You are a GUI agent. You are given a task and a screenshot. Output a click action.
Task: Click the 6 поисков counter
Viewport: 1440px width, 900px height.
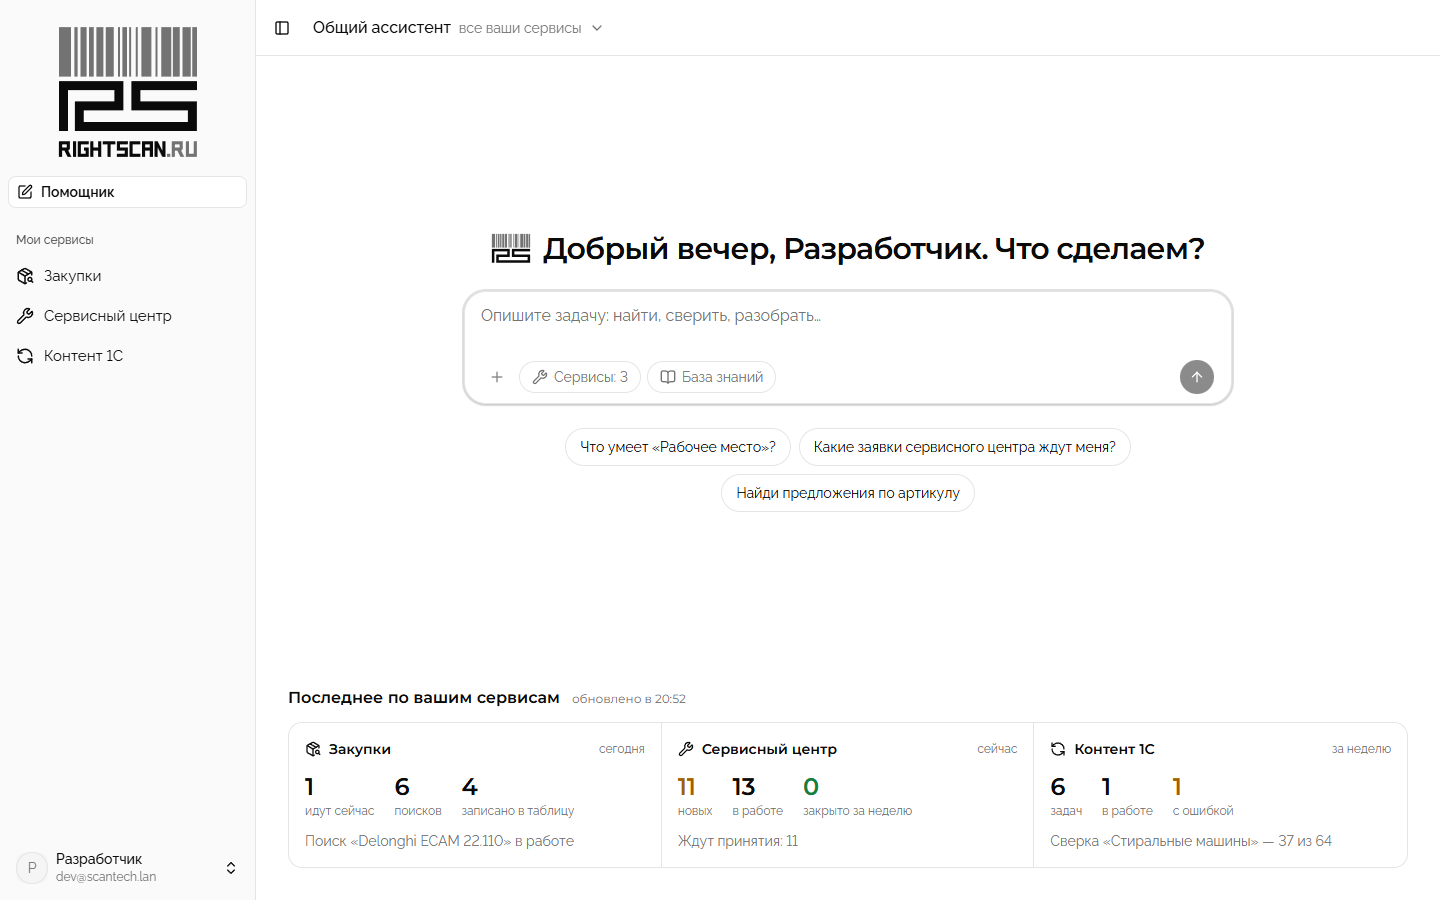pos(418,796)
